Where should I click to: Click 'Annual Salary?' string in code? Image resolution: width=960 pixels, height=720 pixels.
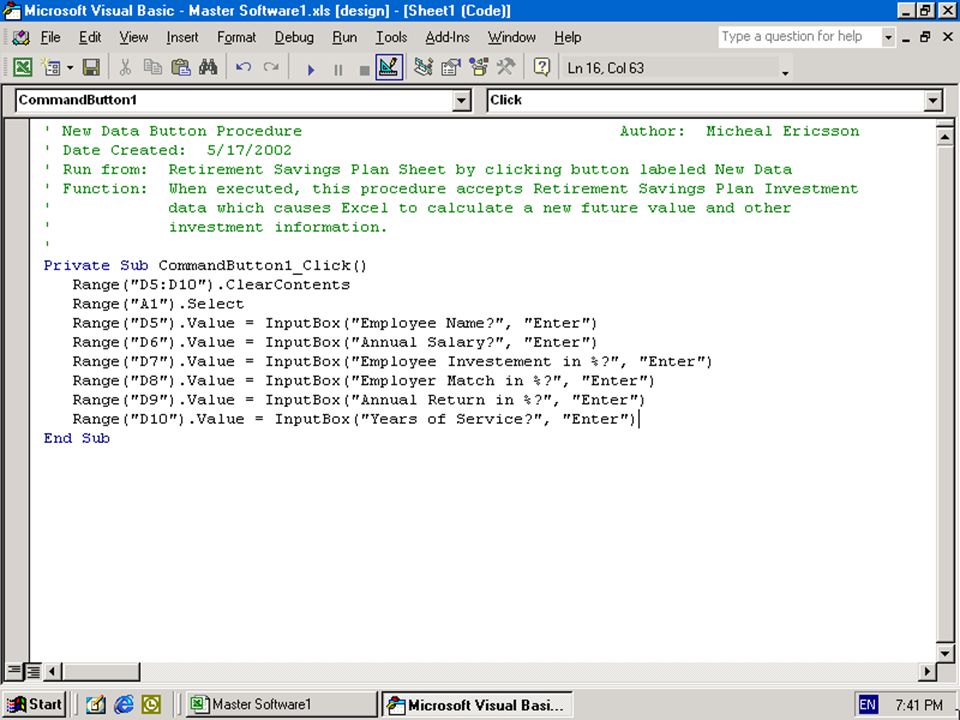click(431, 342)
